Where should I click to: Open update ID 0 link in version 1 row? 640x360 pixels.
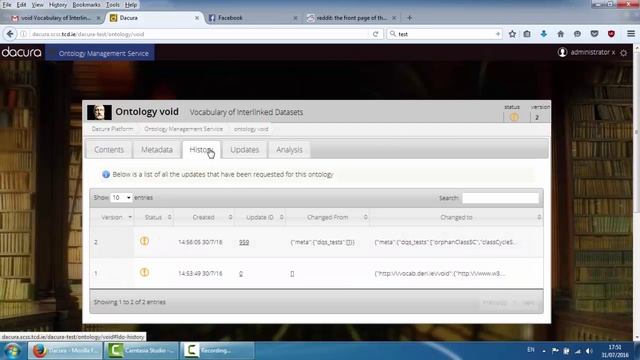click(x=241, y=273)
